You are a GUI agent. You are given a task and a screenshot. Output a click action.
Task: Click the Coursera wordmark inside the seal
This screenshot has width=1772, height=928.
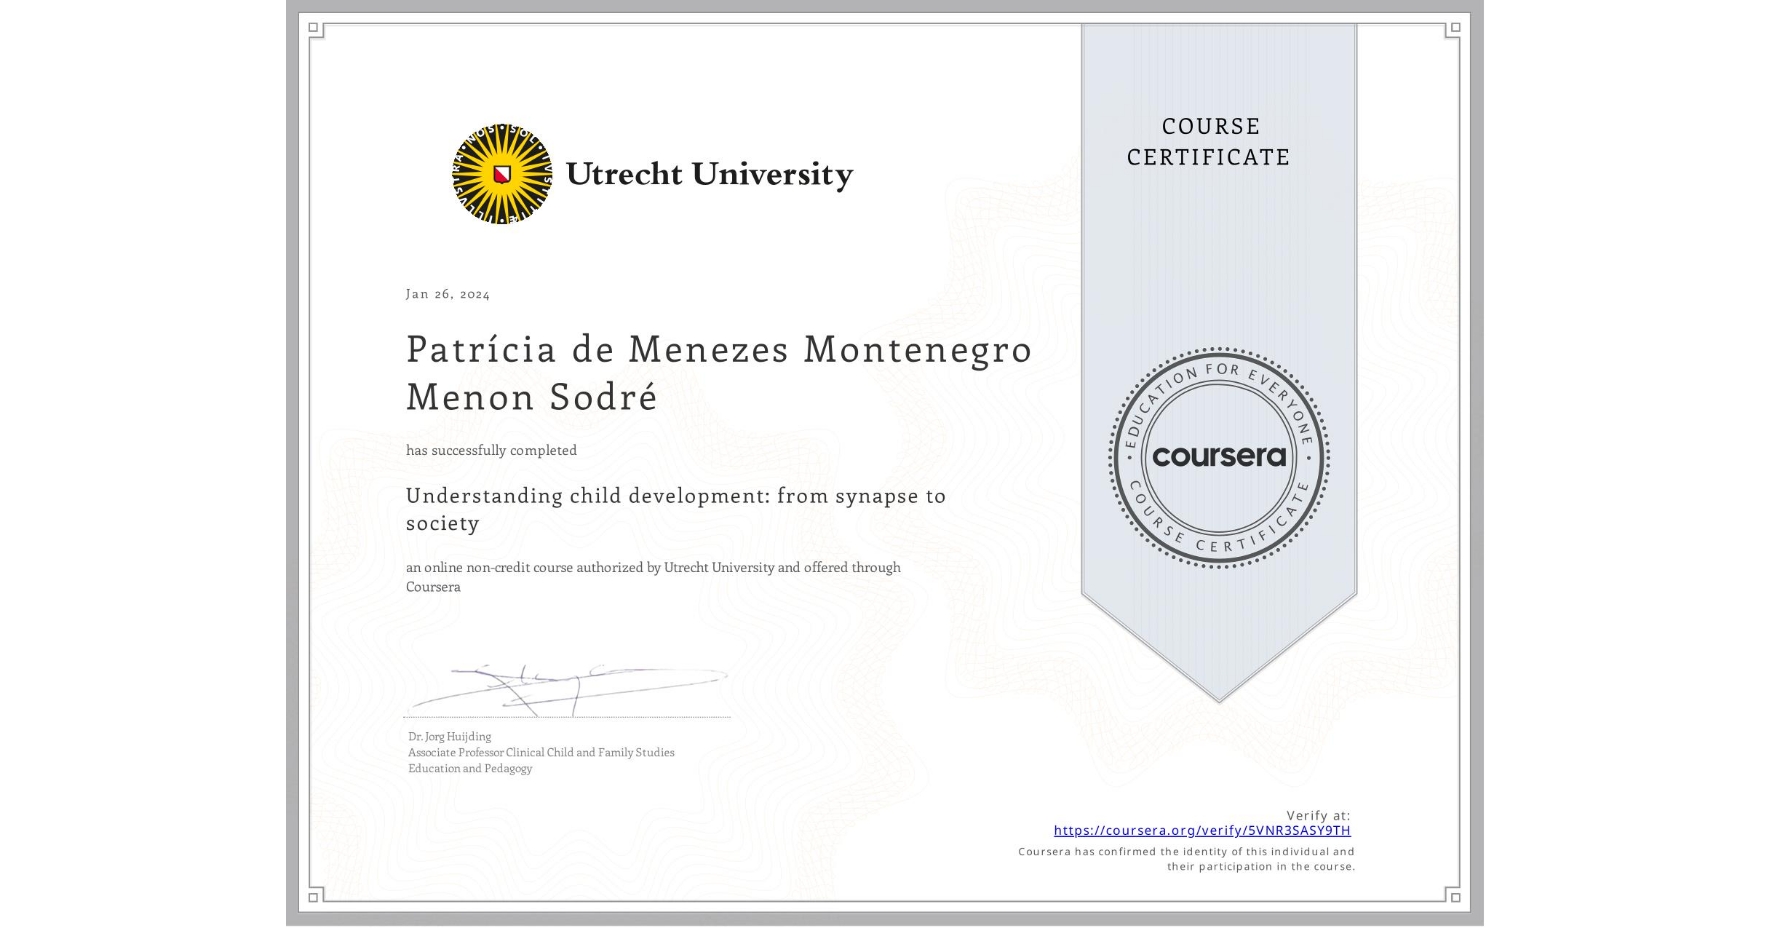(1219, 457)
